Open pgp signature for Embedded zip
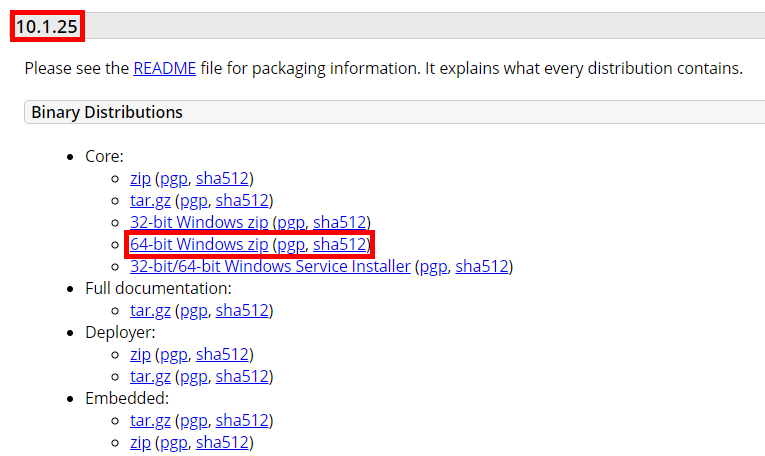Screen dimensions: 765x456 pos(174,442)
